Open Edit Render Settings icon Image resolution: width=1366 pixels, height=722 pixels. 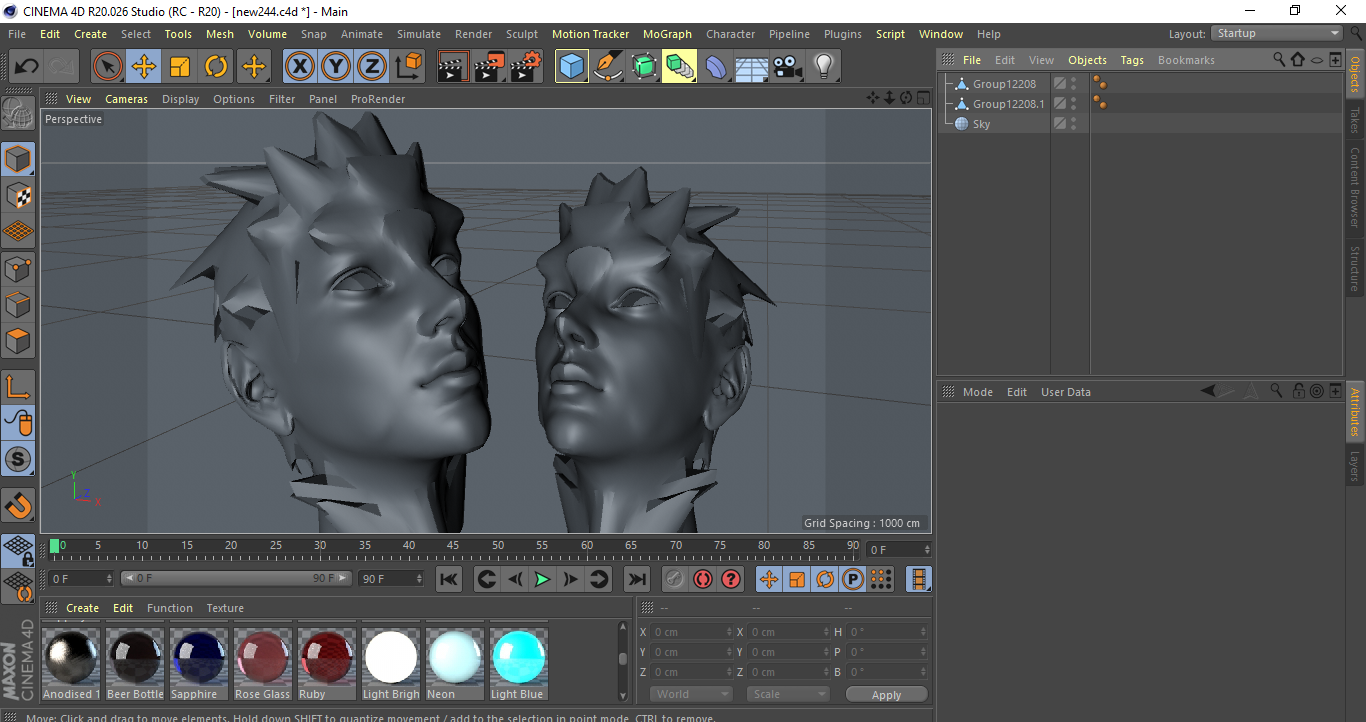pyautogui.click(x=526, y=67)
